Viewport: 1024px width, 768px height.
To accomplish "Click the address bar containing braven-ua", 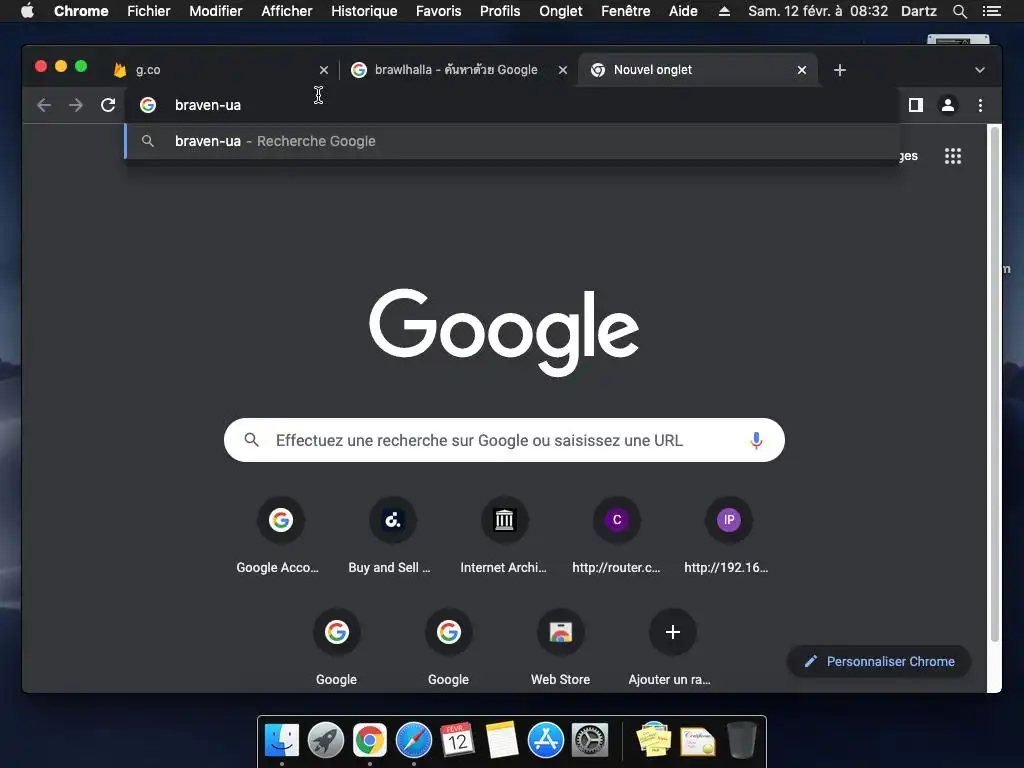I will tap(511, 105).
